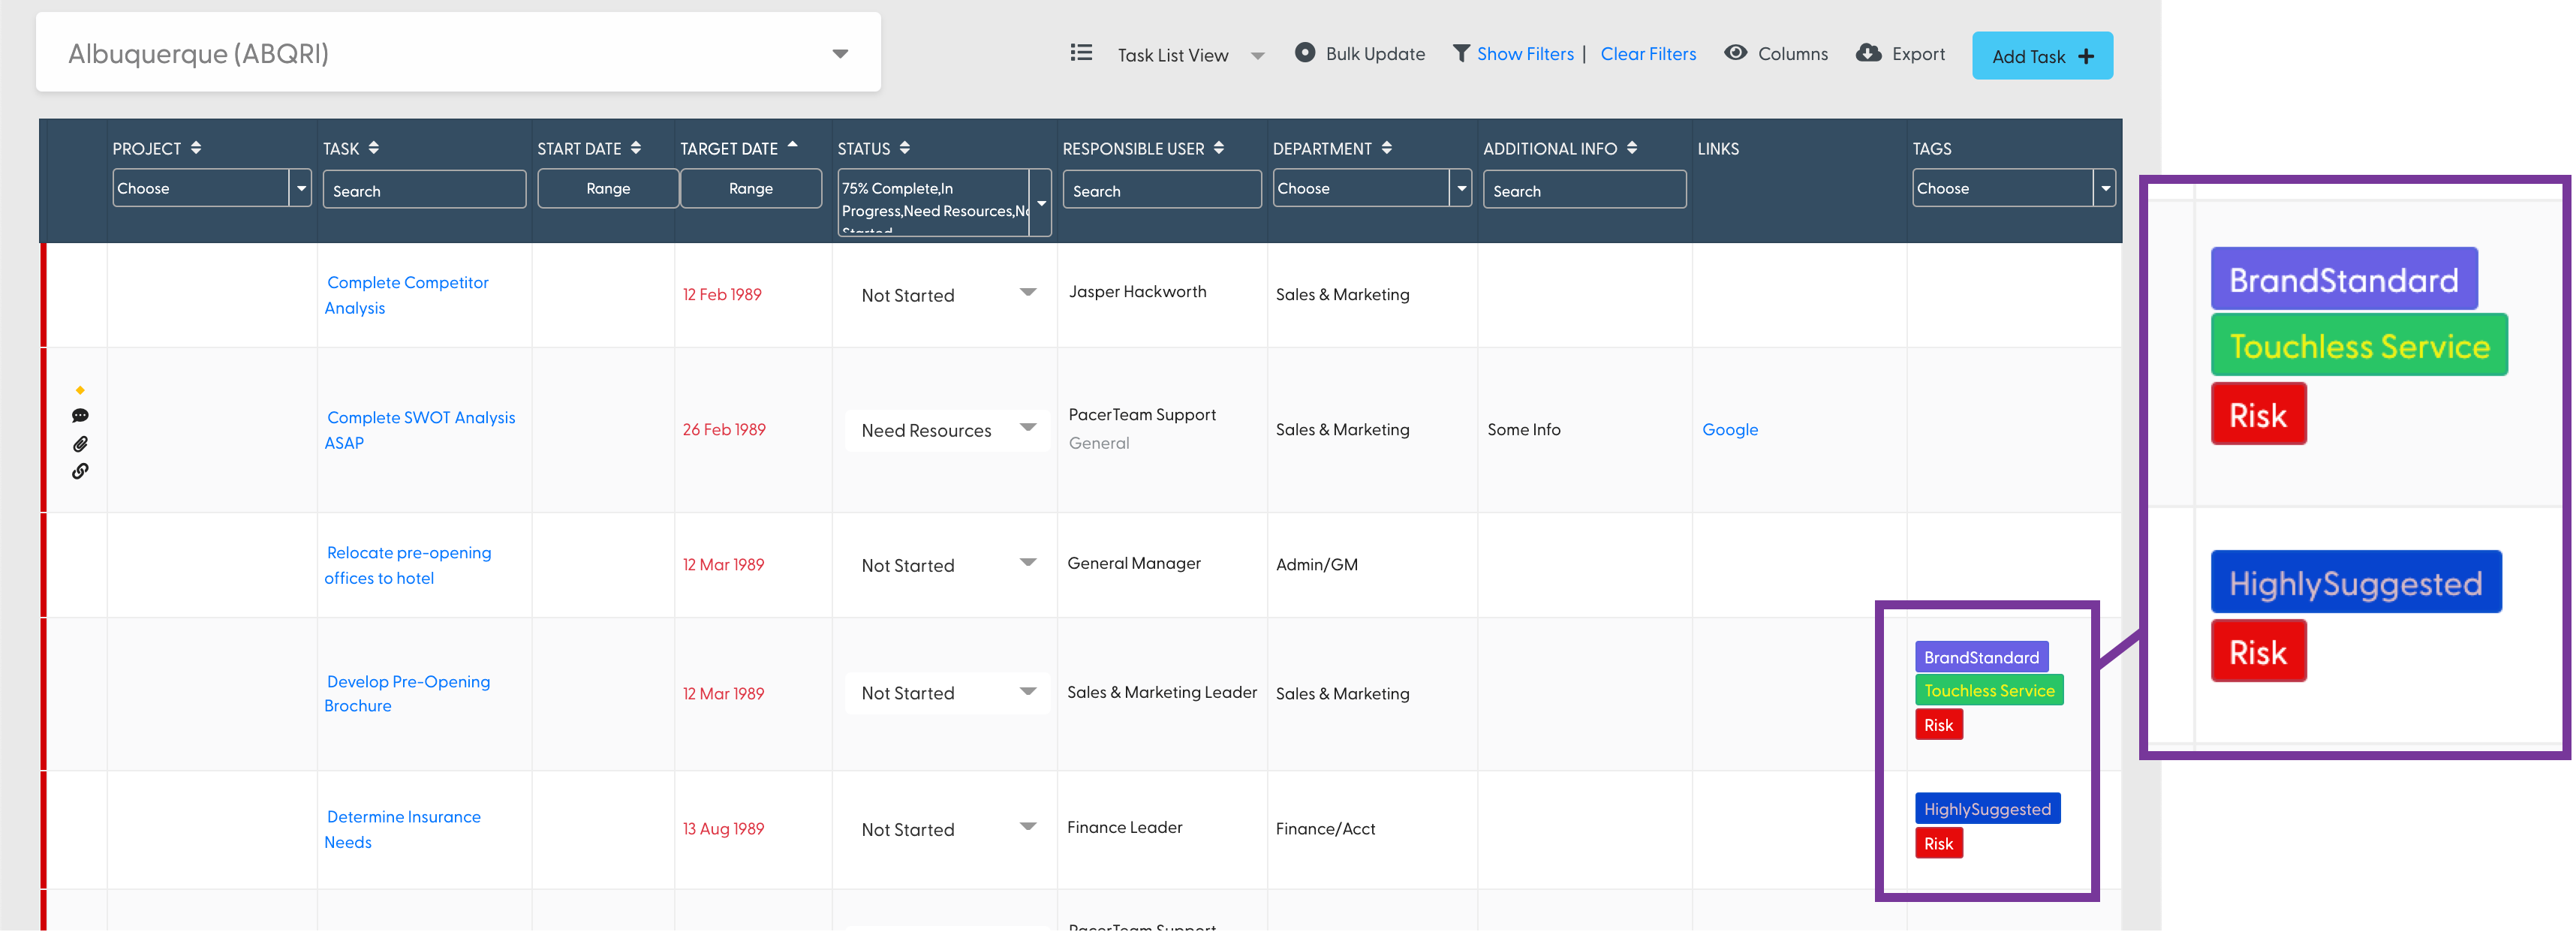The width and height of the screenshot is (2576, 935).
Task: Sort by Start Date column
Action: click(635, 148)
